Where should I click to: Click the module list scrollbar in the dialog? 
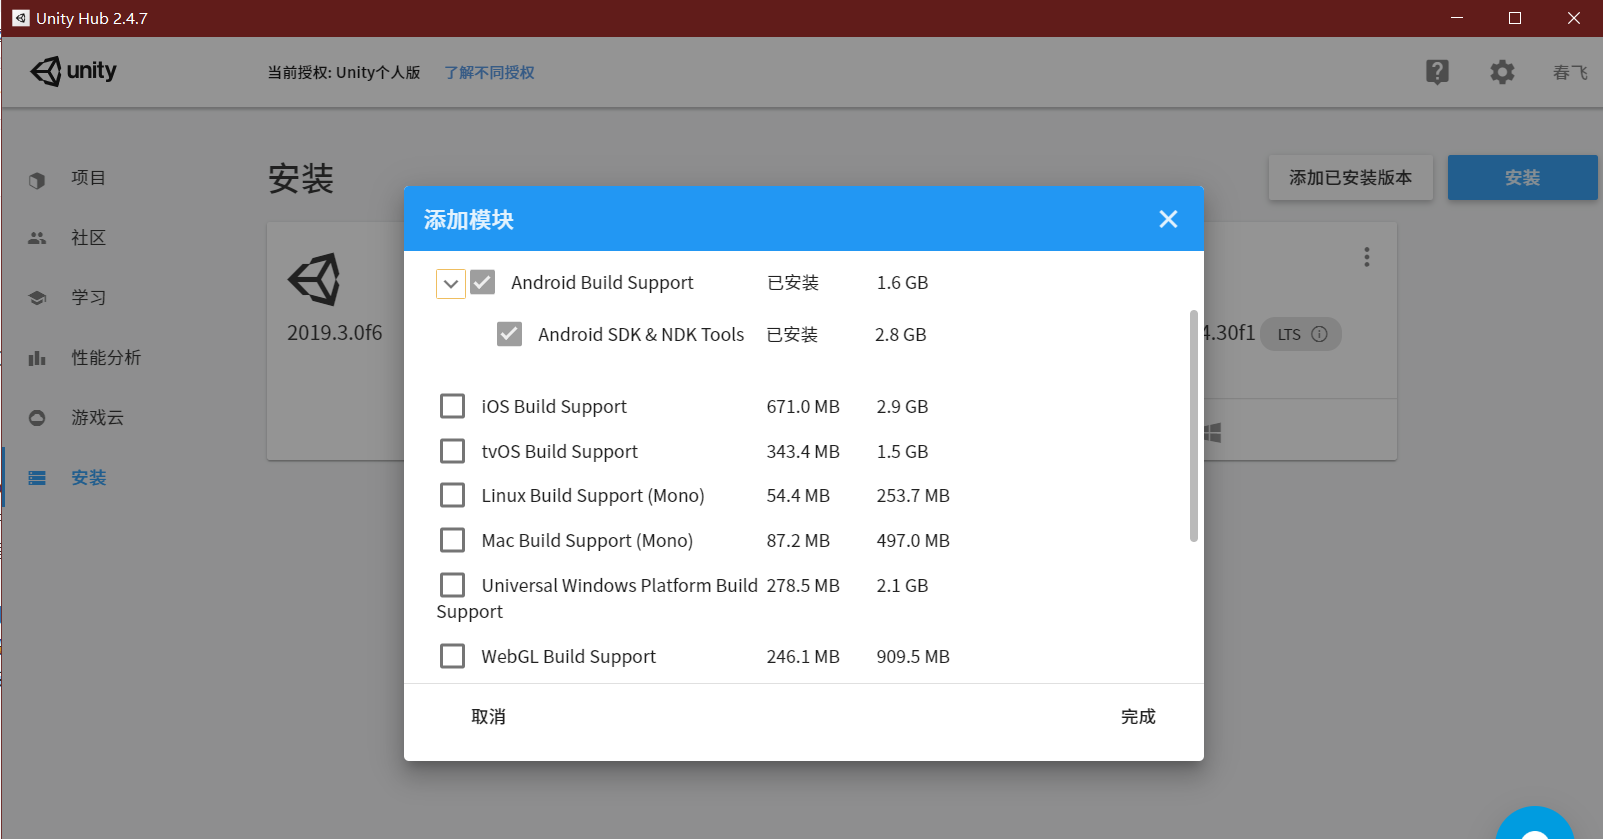tap(1193, 426)
